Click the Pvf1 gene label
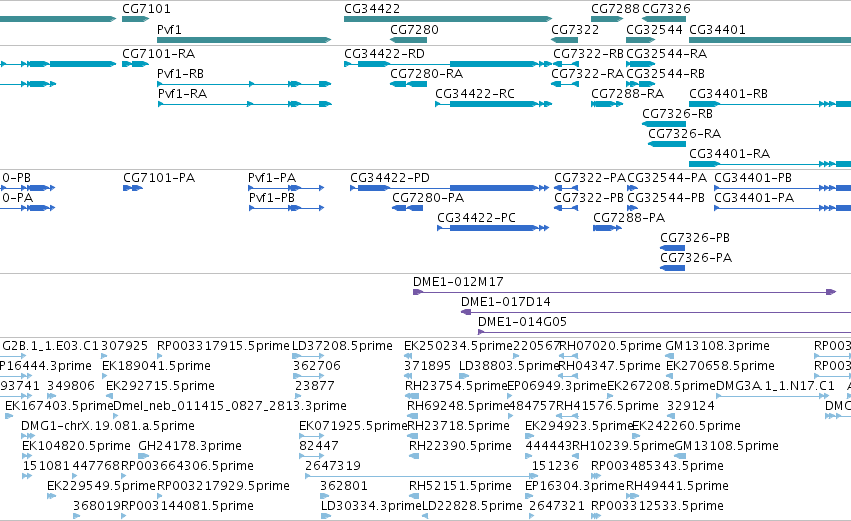 pyautogui.click(x=169, y=30)
